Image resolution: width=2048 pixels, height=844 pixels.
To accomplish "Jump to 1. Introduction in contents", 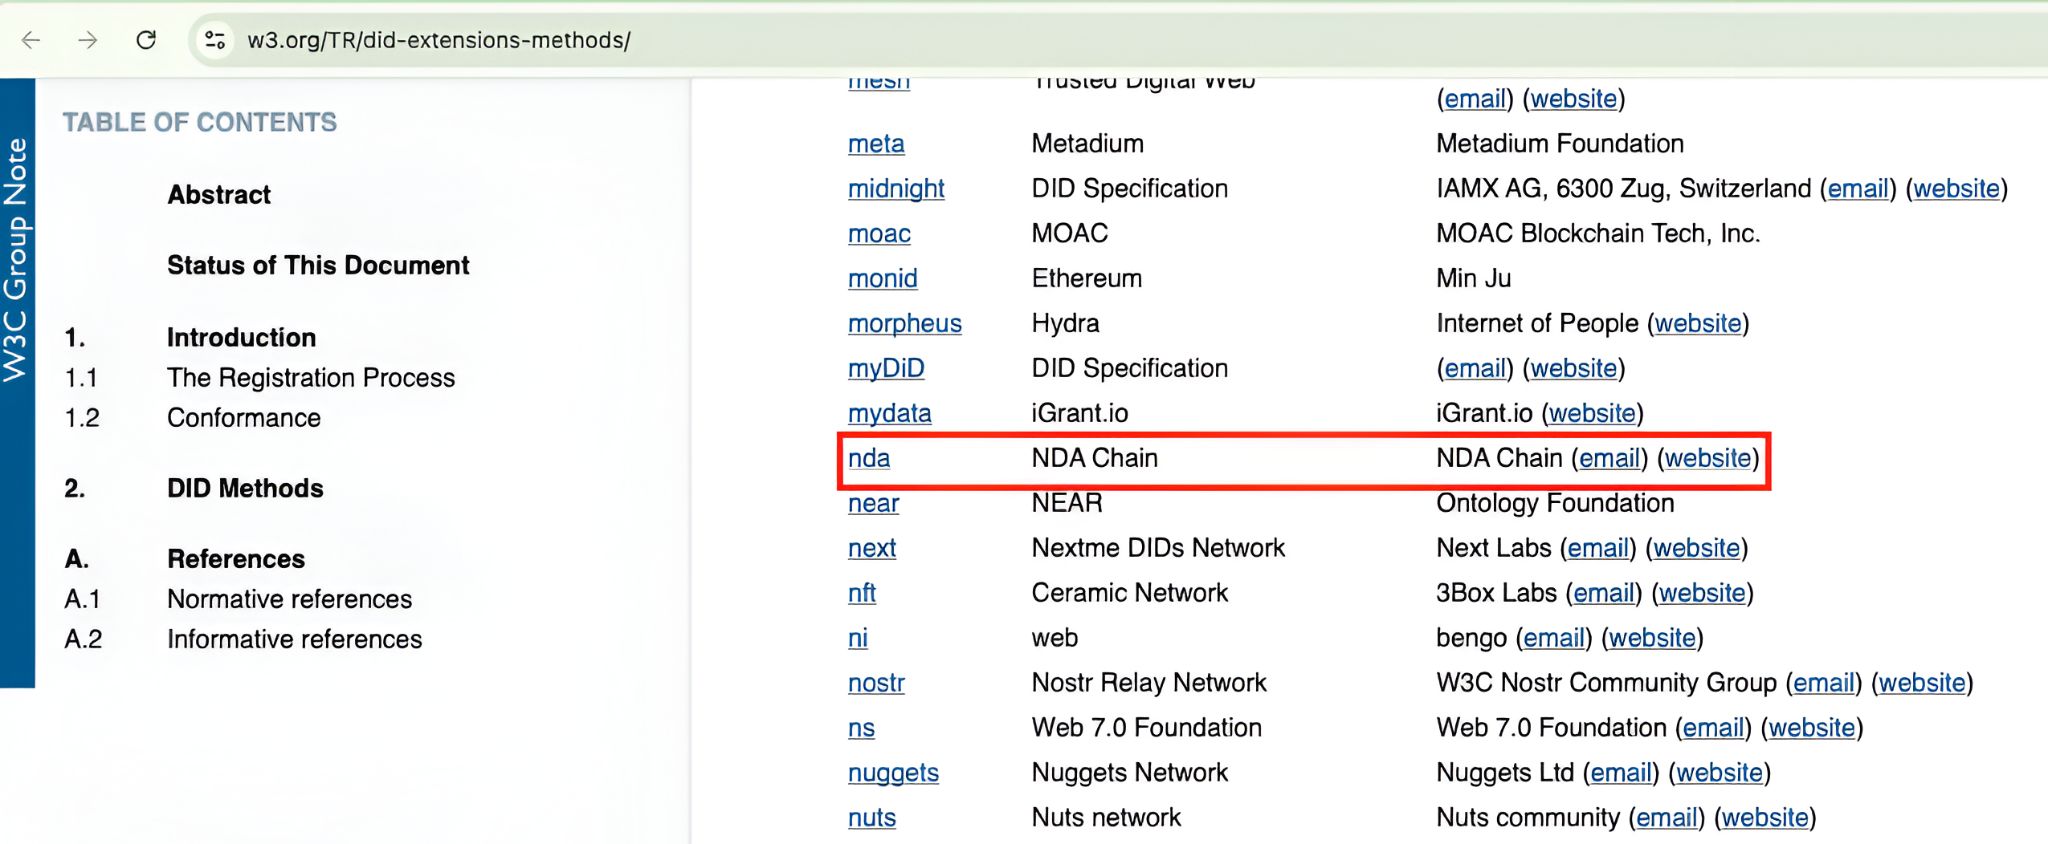I will click(241, 337).
